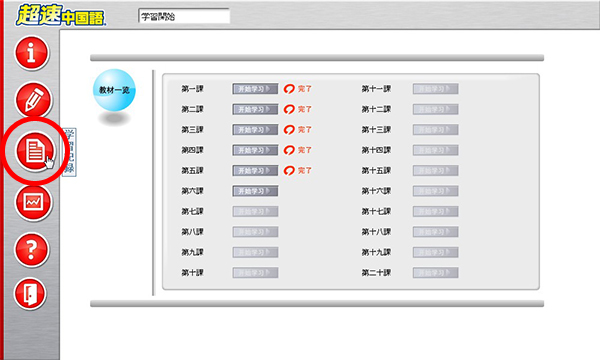
Task: Click the 完了 mark next to 第五課
Action: tap(298, 170)
